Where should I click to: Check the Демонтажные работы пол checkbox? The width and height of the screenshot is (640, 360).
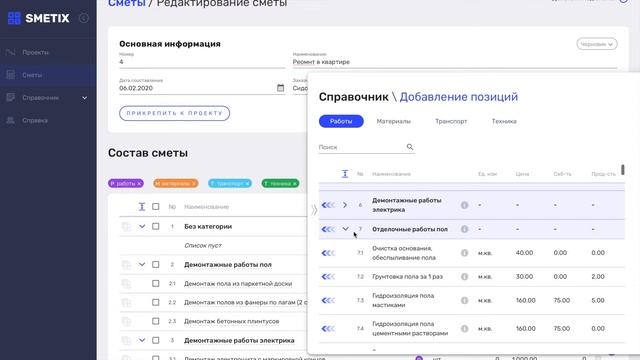click(156, 264)
